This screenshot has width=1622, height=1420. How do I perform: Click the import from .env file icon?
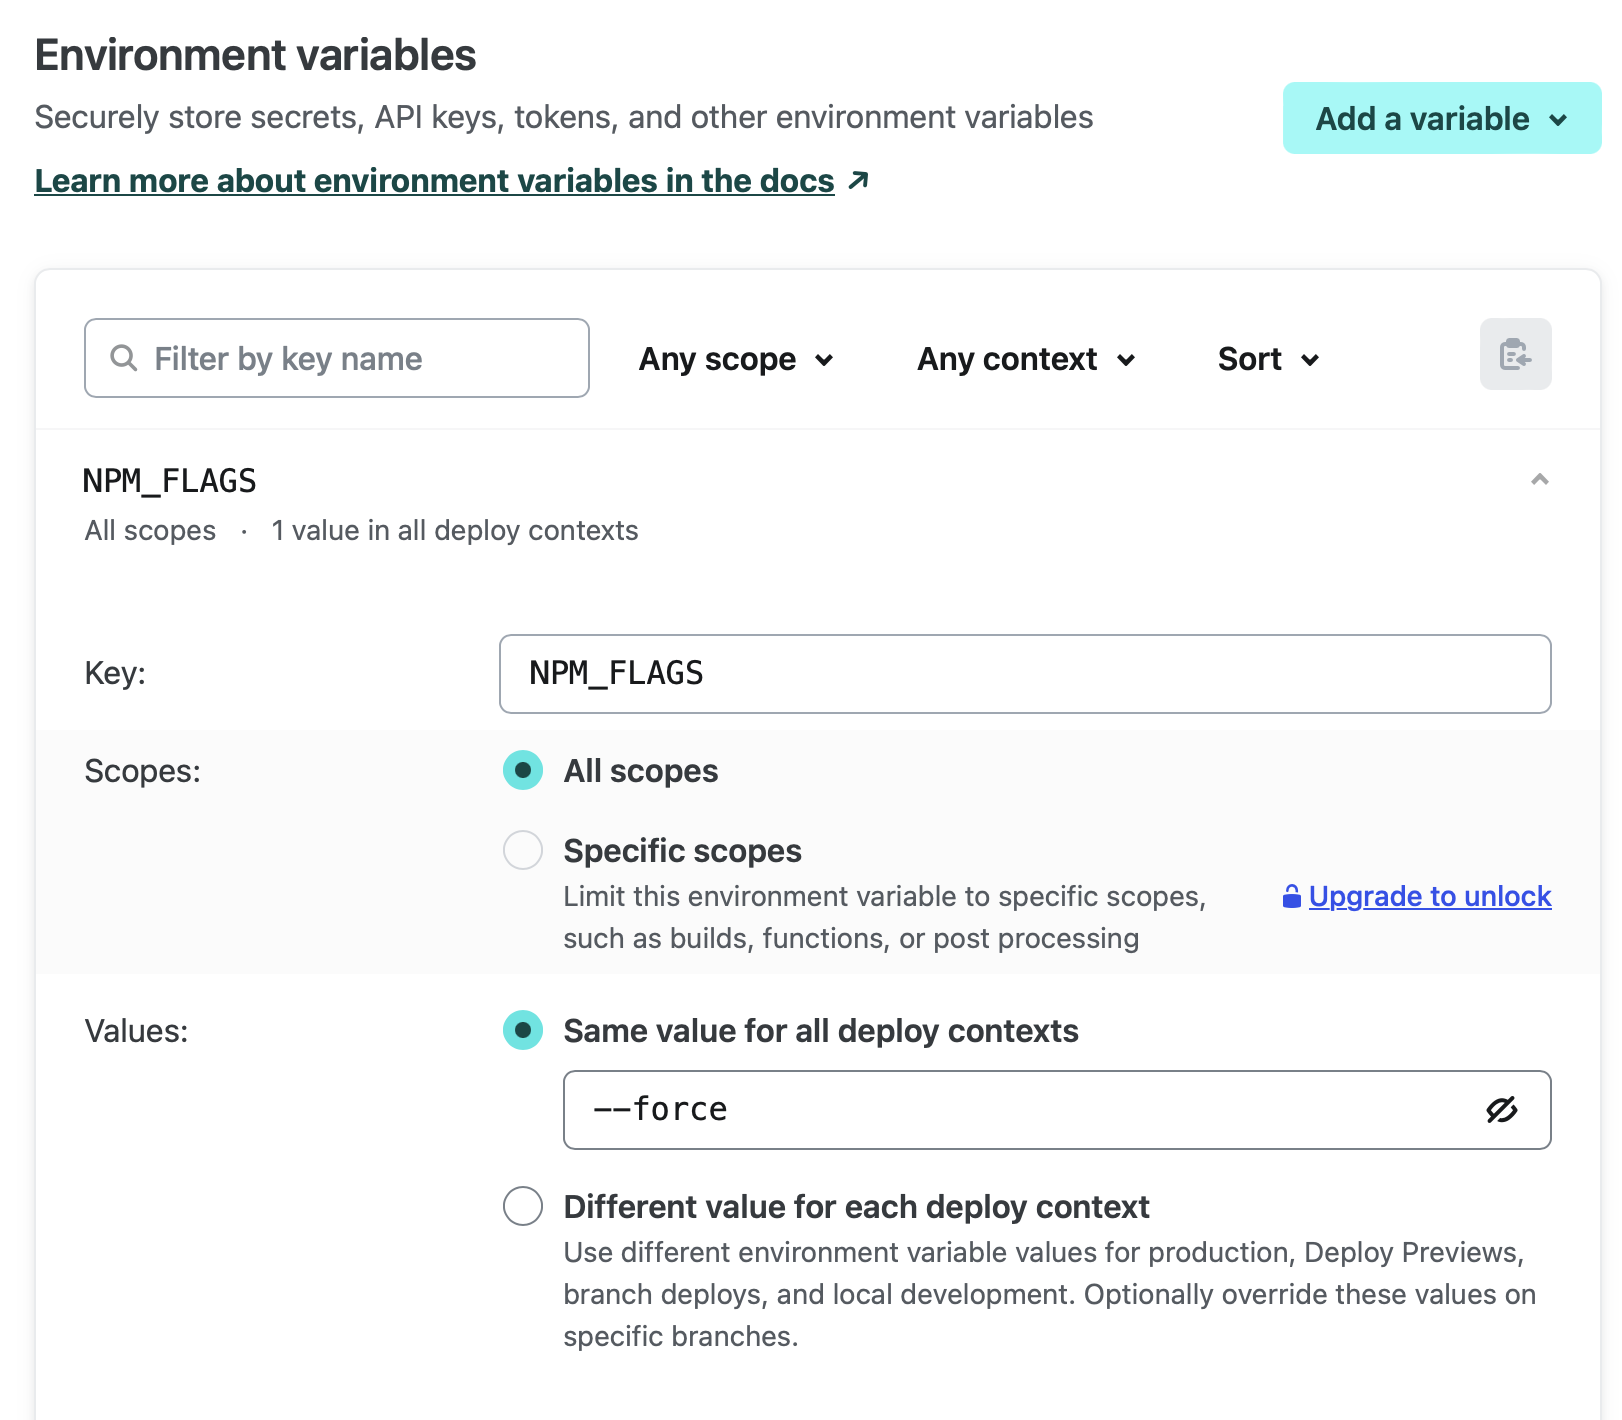[1515, 355]
